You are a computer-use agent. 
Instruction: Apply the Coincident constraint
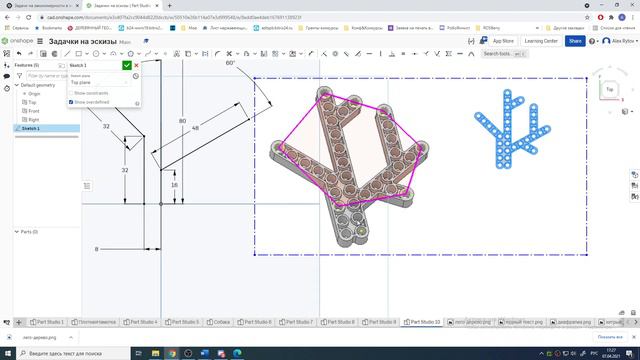pyautogui.click(x=324, y=53)
